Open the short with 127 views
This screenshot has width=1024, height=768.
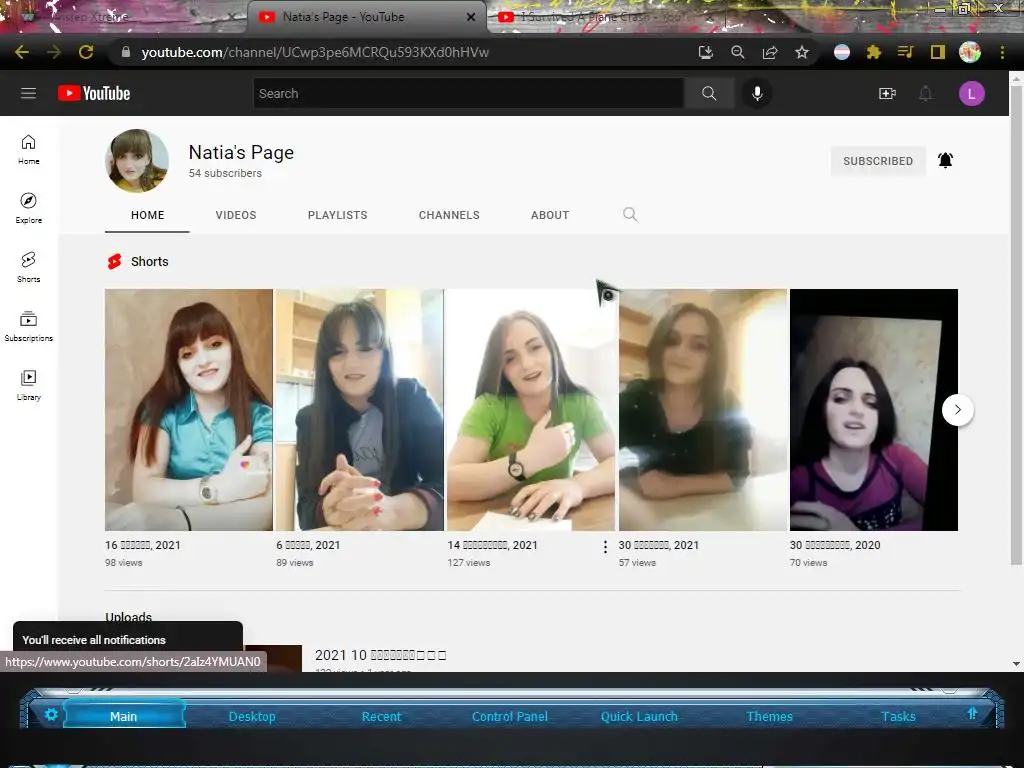(531, 409)
